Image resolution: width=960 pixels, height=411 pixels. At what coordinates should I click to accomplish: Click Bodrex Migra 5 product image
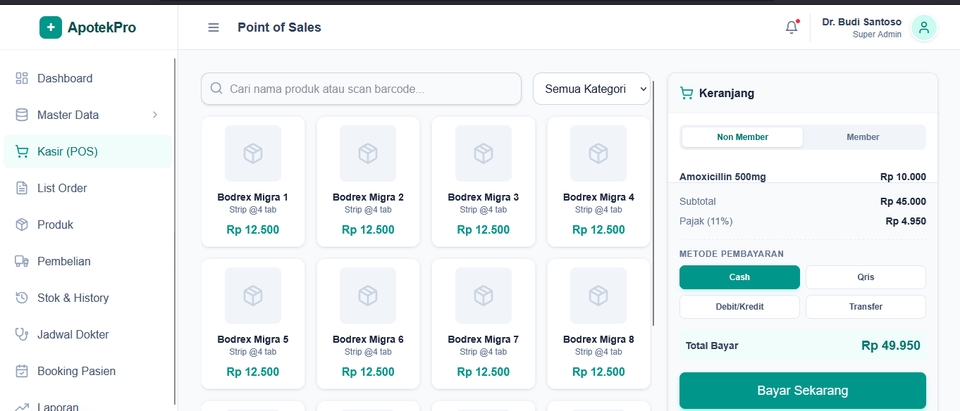[253, 295]
